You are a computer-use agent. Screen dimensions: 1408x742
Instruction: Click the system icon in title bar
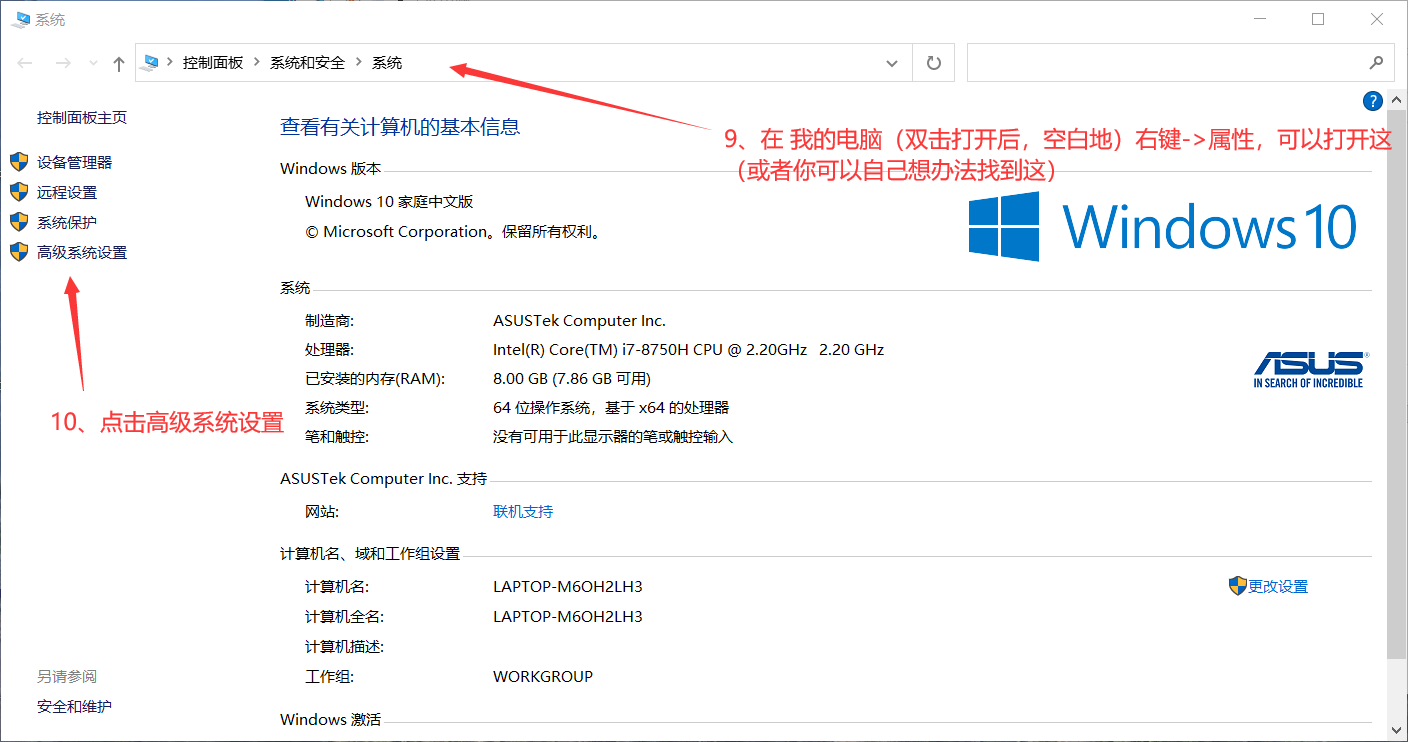(20, 19)
